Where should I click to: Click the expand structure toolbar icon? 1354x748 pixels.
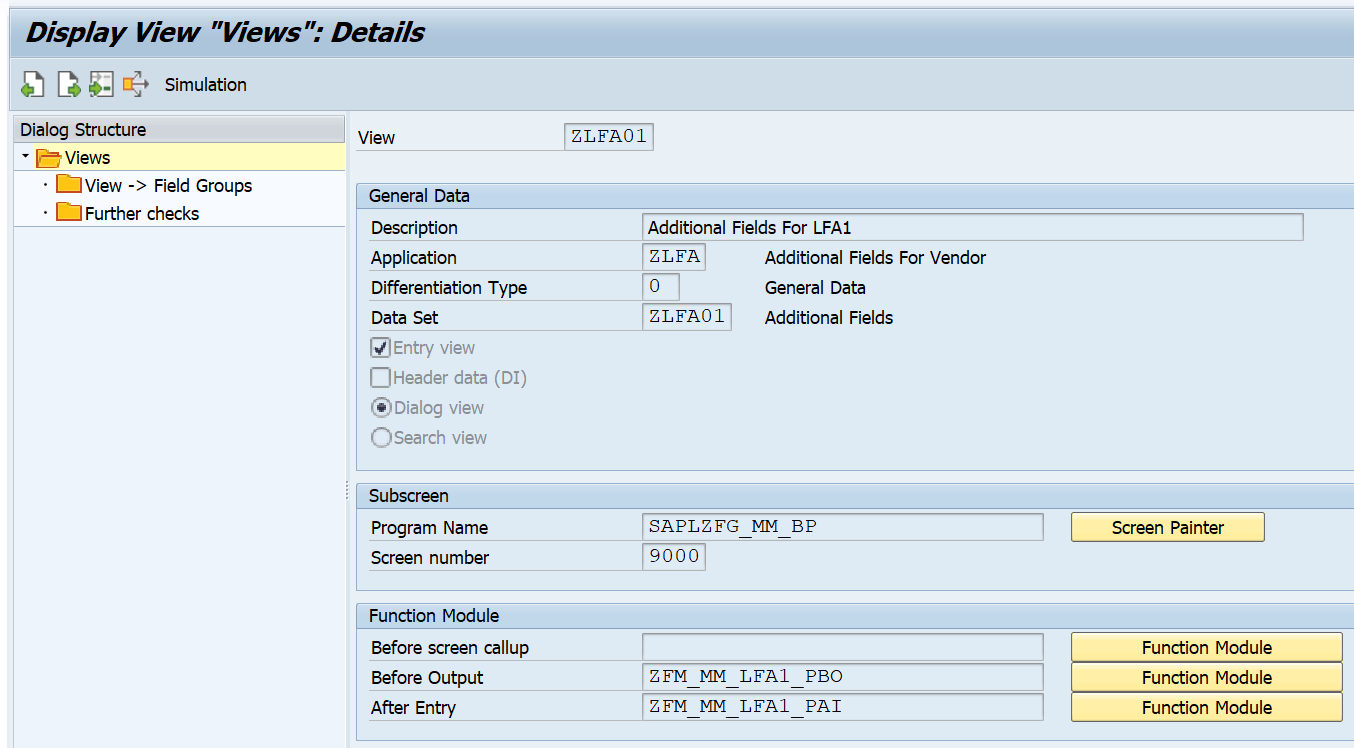(135, 84)
